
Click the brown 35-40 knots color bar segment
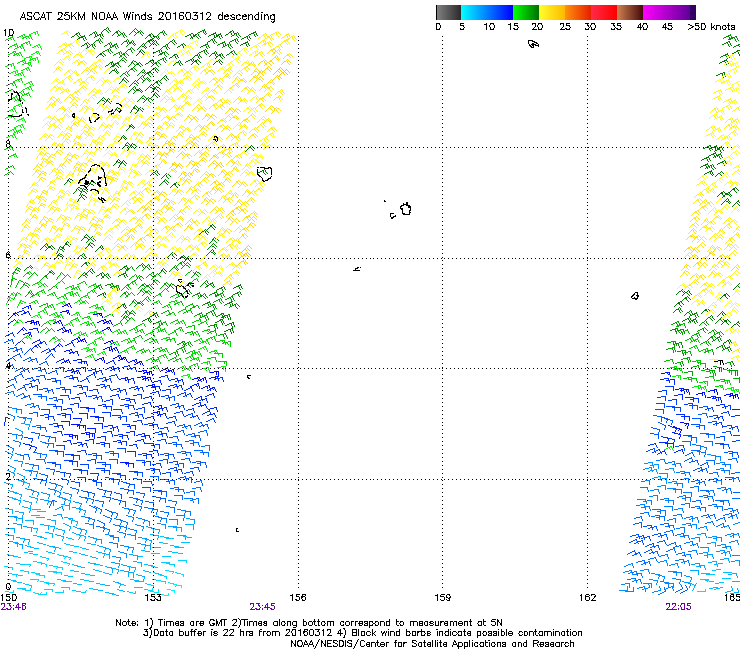[630, 12]
